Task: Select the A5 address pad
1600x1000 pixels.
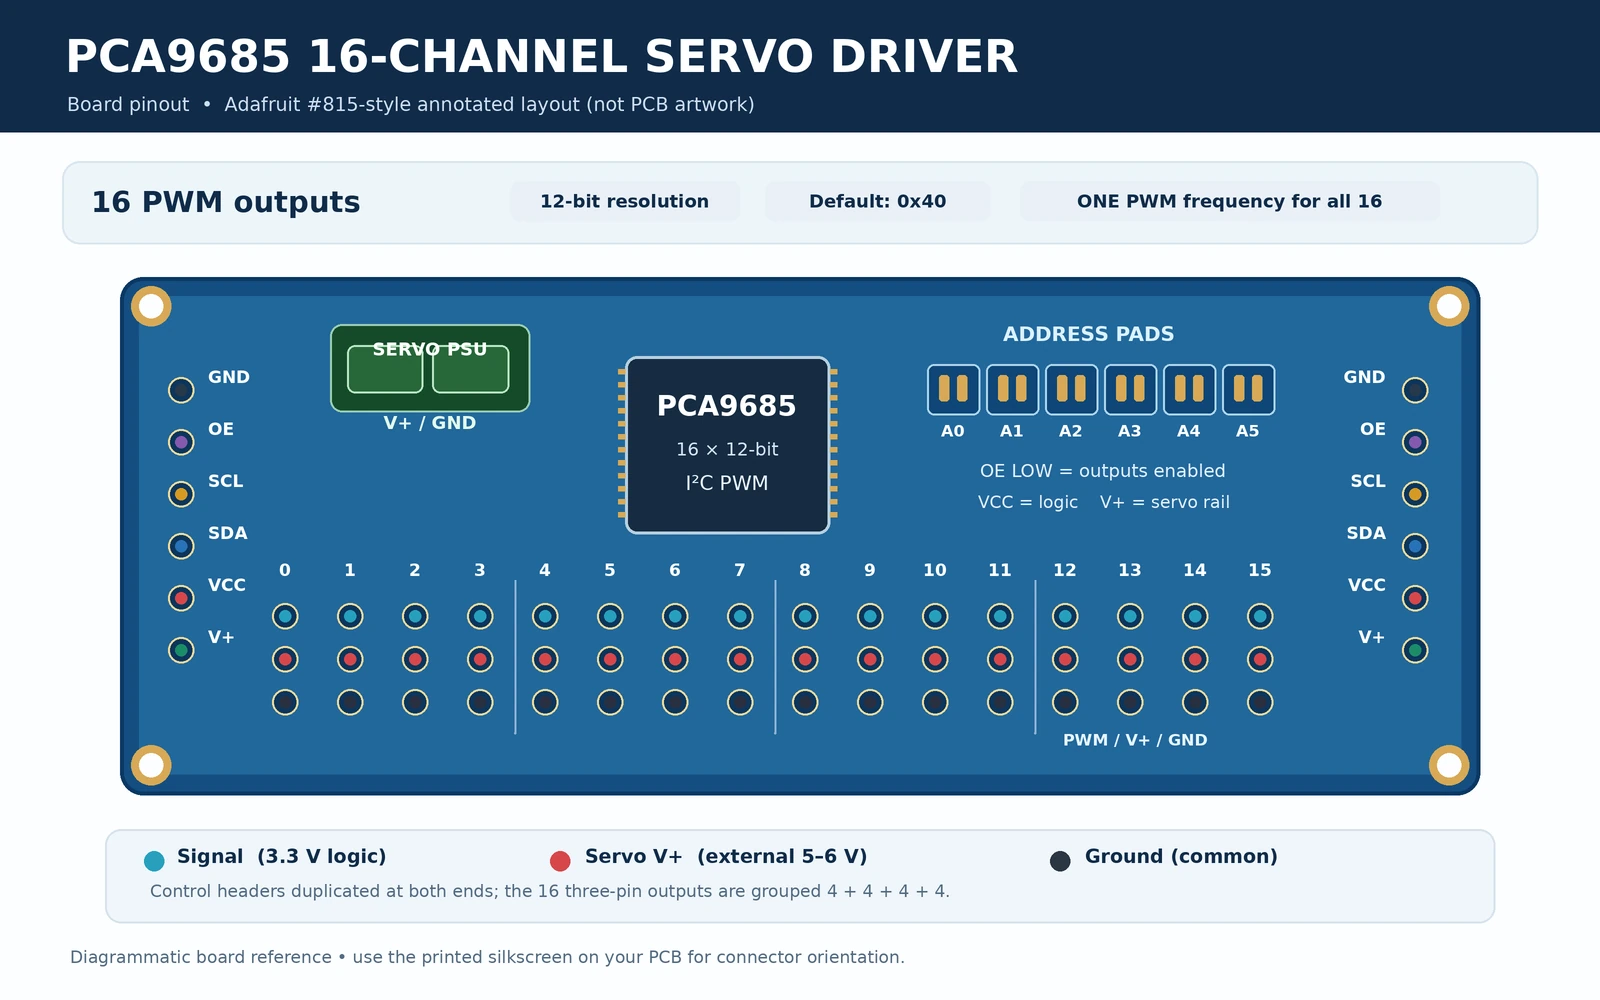Action: 1248,389
